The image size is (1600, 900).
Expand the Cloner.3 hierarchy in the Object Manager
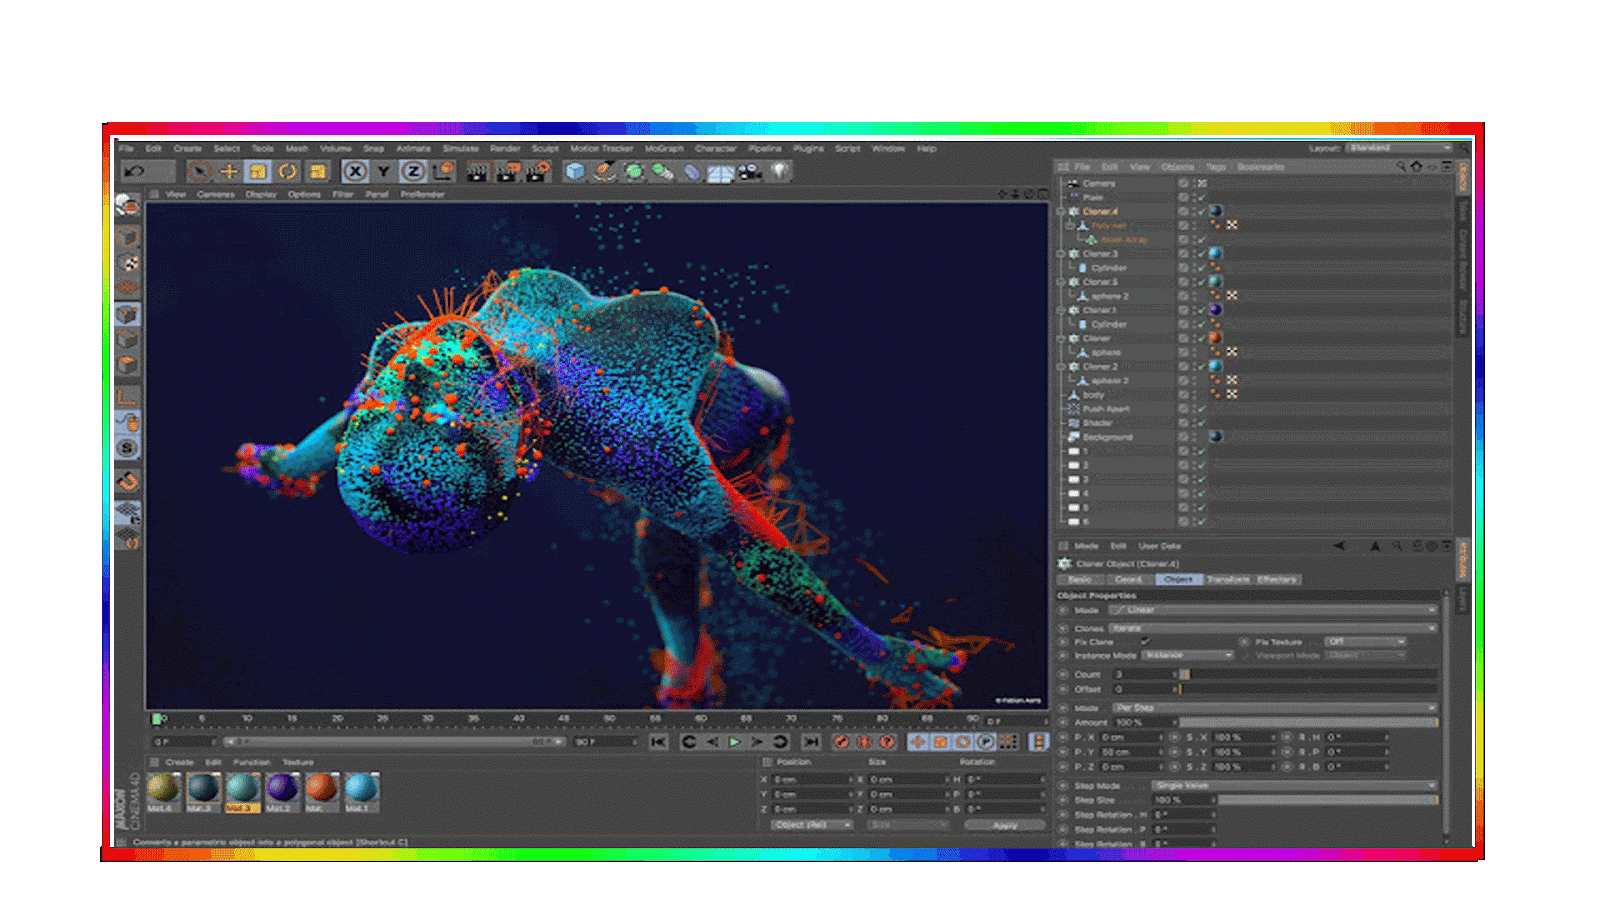(1062, 253)
